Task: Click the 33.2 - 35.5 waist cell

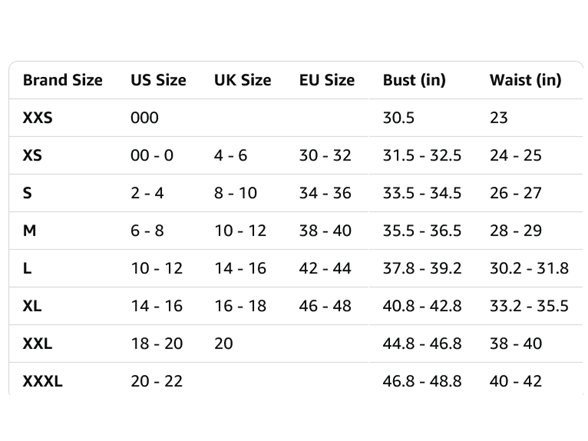Action: click(529, 306)
